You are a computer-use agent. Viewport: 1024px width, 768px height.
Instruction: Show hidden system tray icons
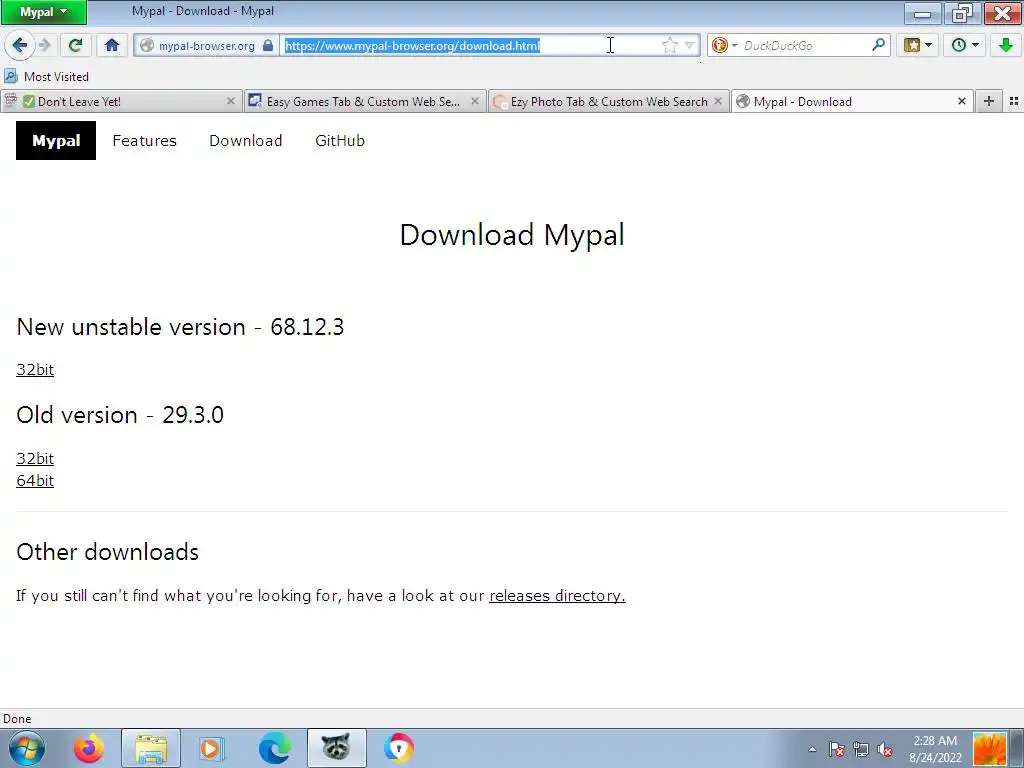click(x=812, y=749)
